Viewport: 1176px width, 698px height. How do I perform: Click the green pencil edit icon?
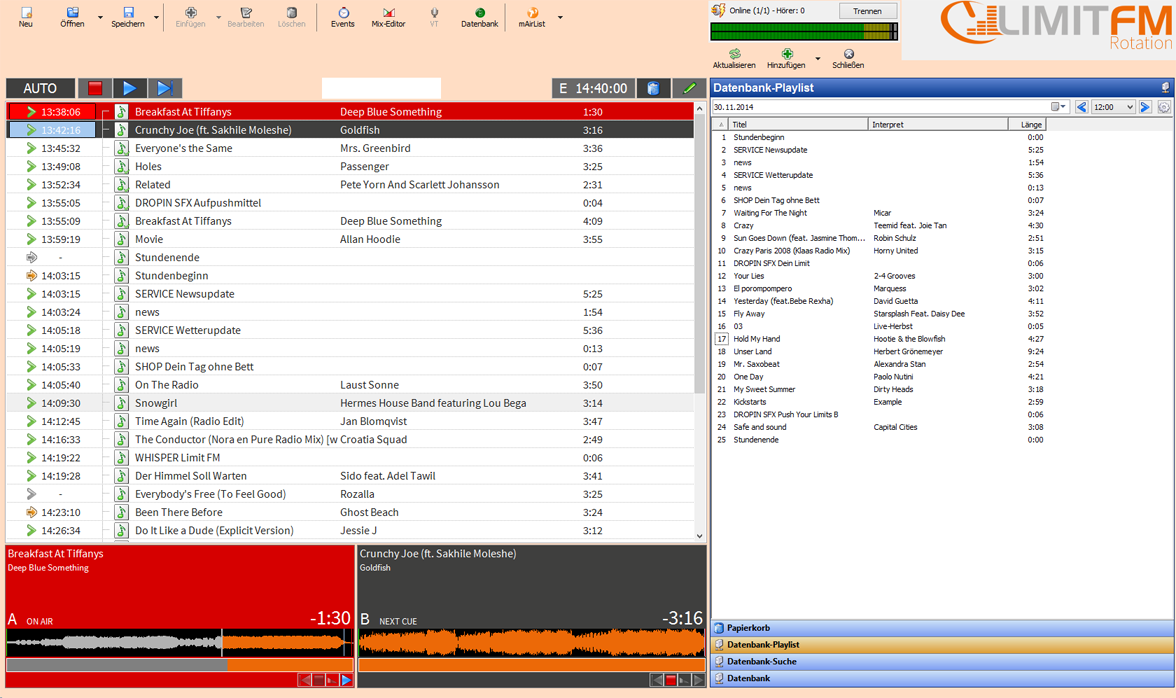click(689, 88)
